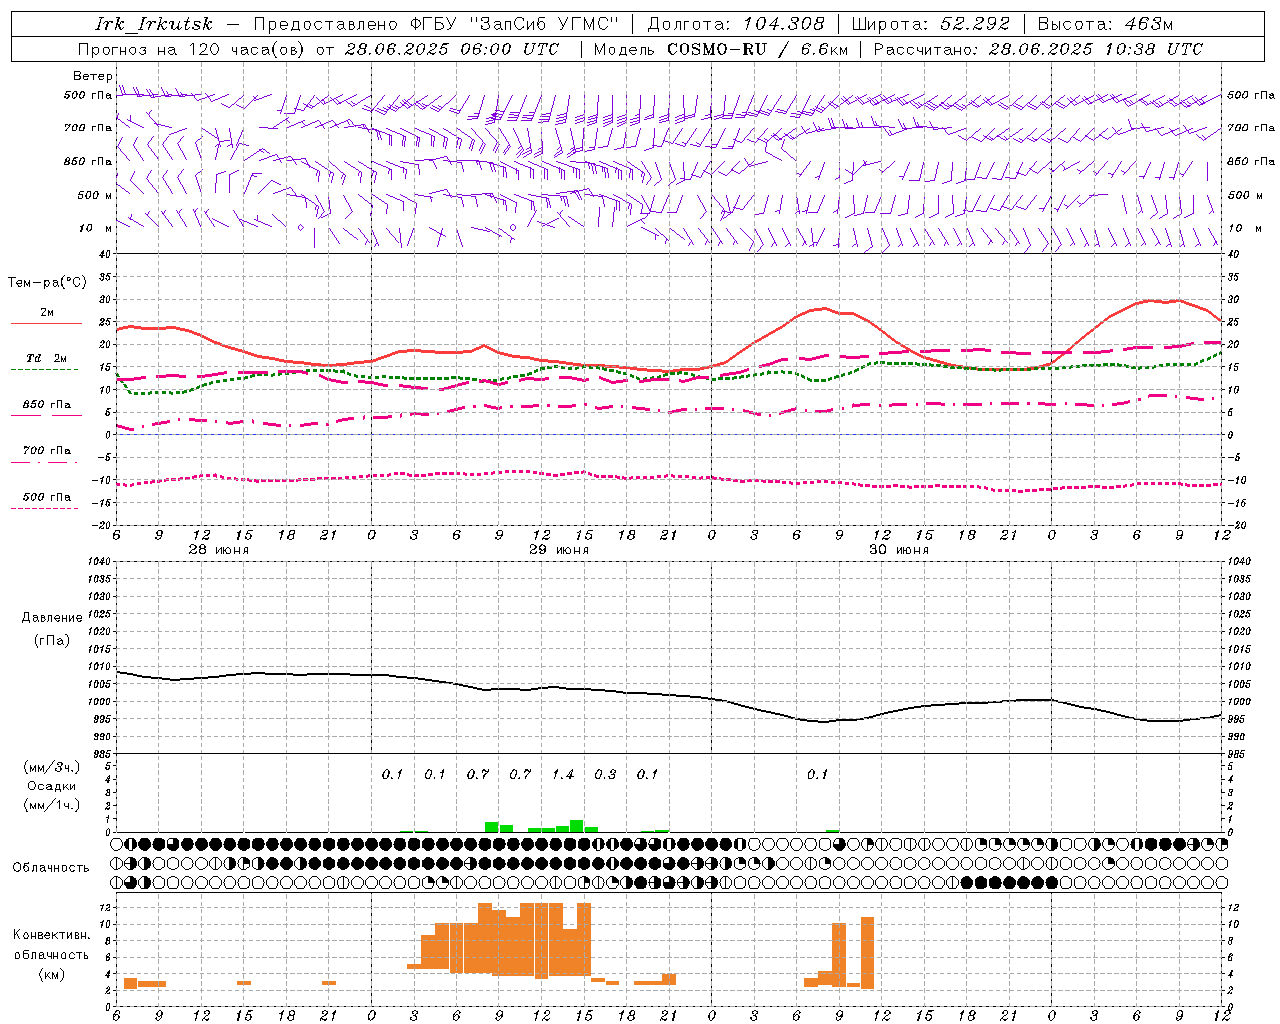The height and width of the screenshot is (1024, 1280).
Task: Click Рассчитано: 28.06.2025 10:38 UTC timestamp
Action: [1038, 49]
